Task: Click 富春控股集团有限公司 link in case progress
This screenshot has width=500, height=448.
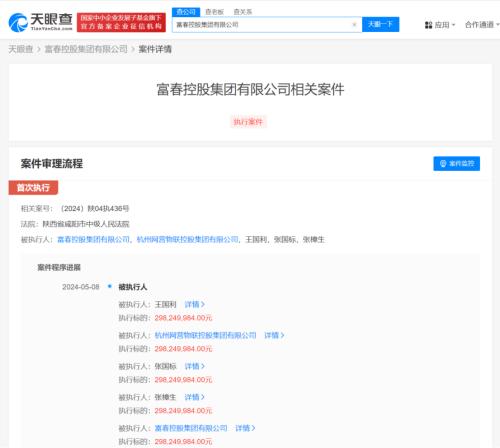Action: tap(191, 428)
